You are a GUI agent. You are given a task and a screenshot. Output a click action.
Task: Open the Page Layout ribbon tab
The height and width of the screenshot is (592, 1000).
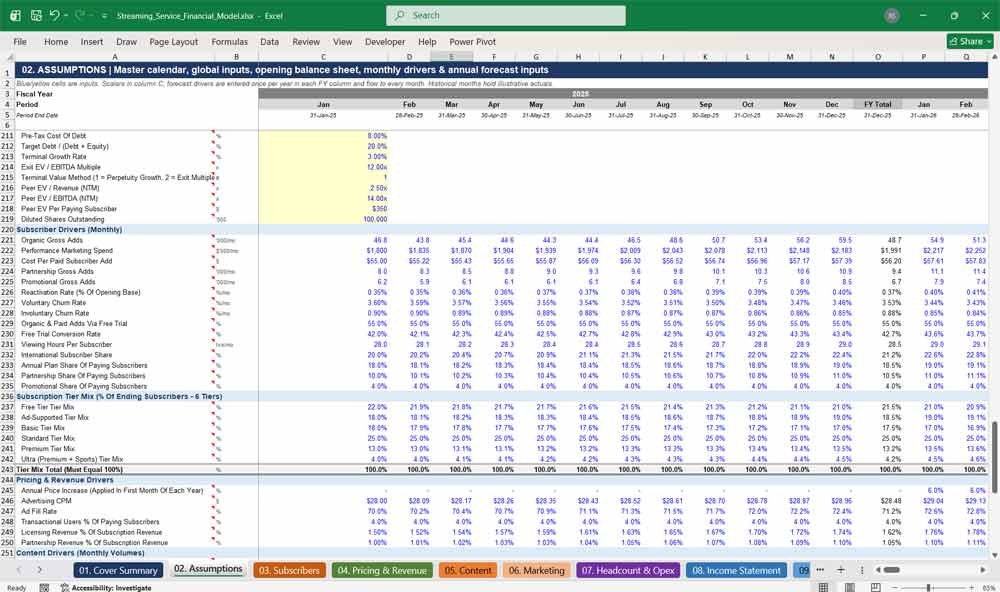(173, 41)
